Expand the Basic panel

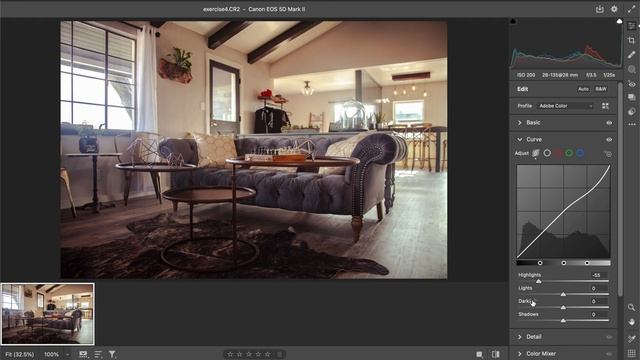coord(520,122)
